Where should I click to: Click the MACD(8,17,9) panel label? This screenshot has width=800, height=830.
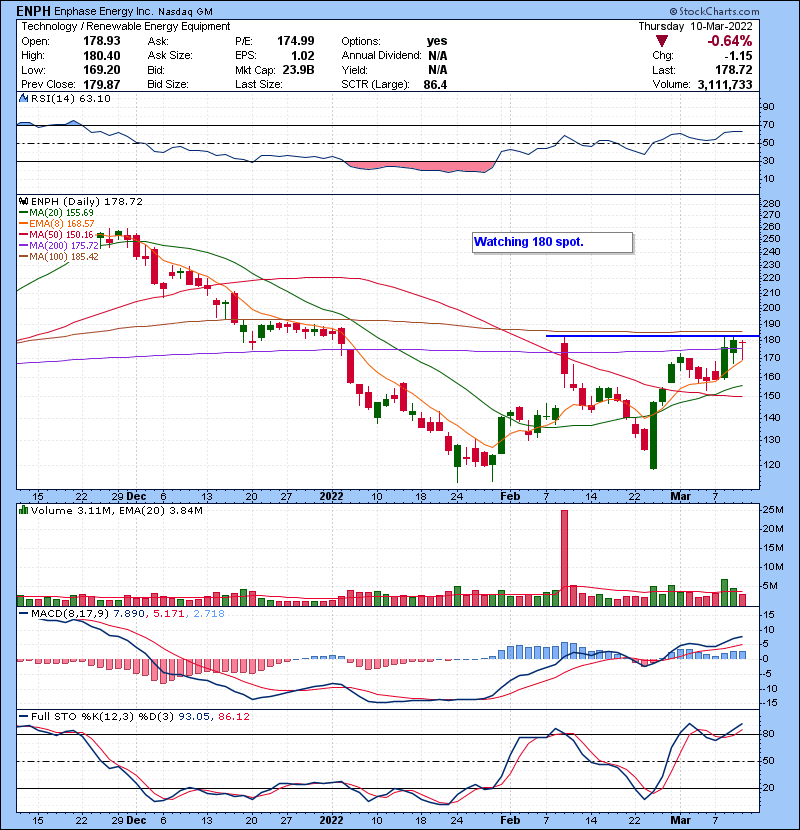(x=70, y=614)
